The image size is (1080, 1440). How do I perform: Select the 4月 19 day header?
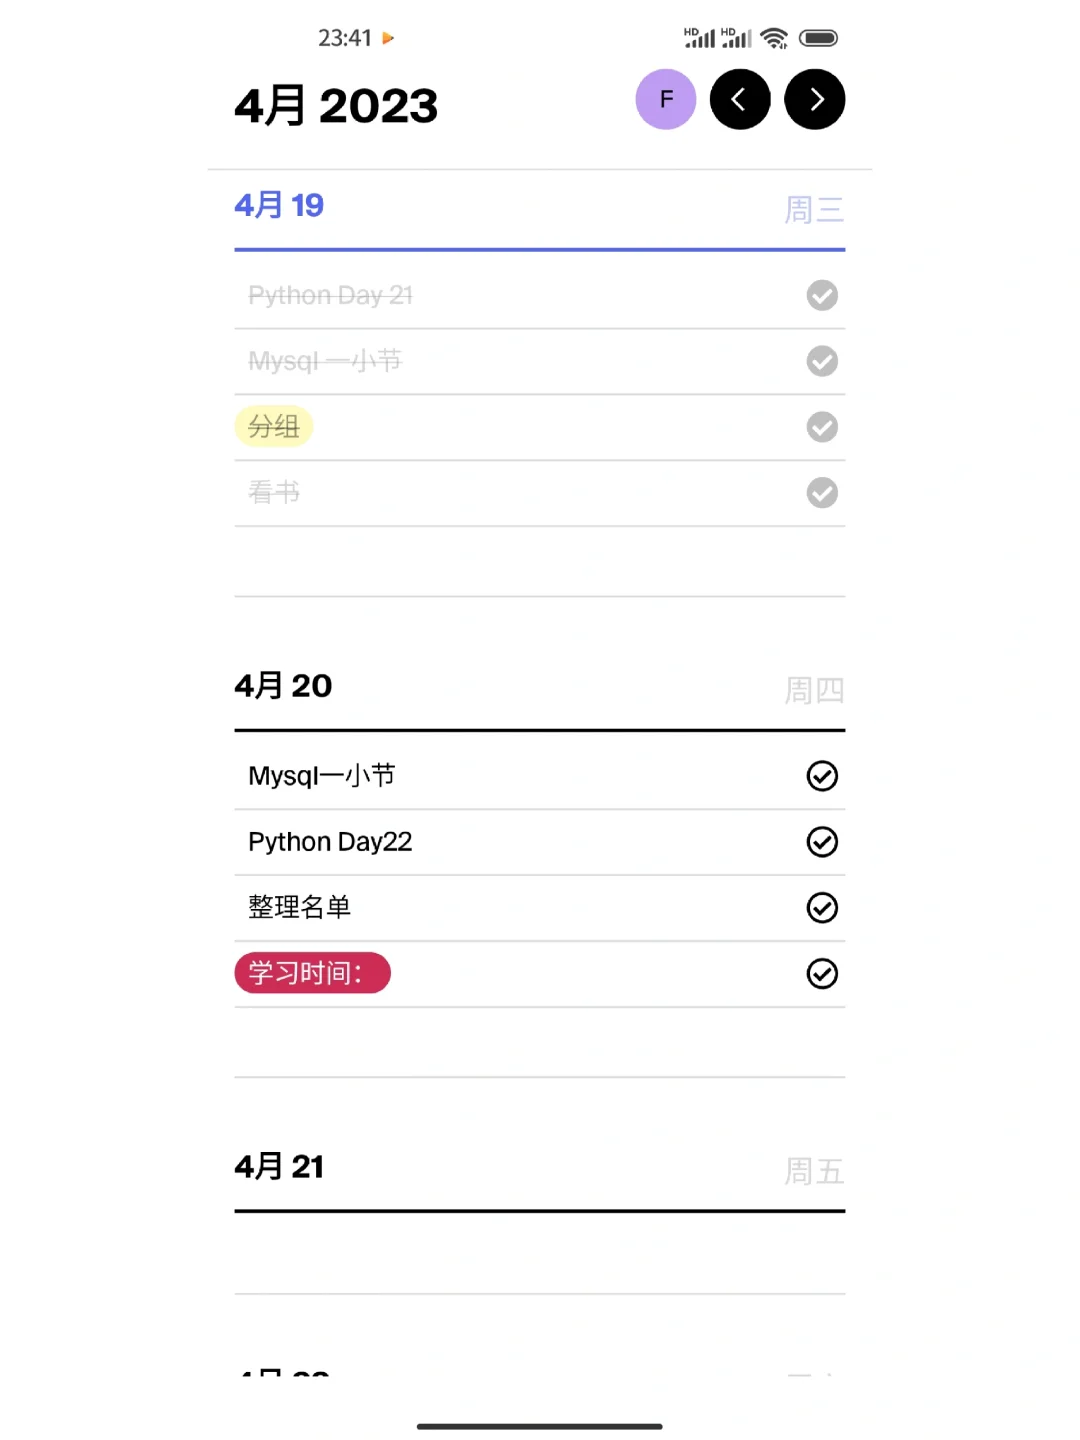[x=279, y=206]
